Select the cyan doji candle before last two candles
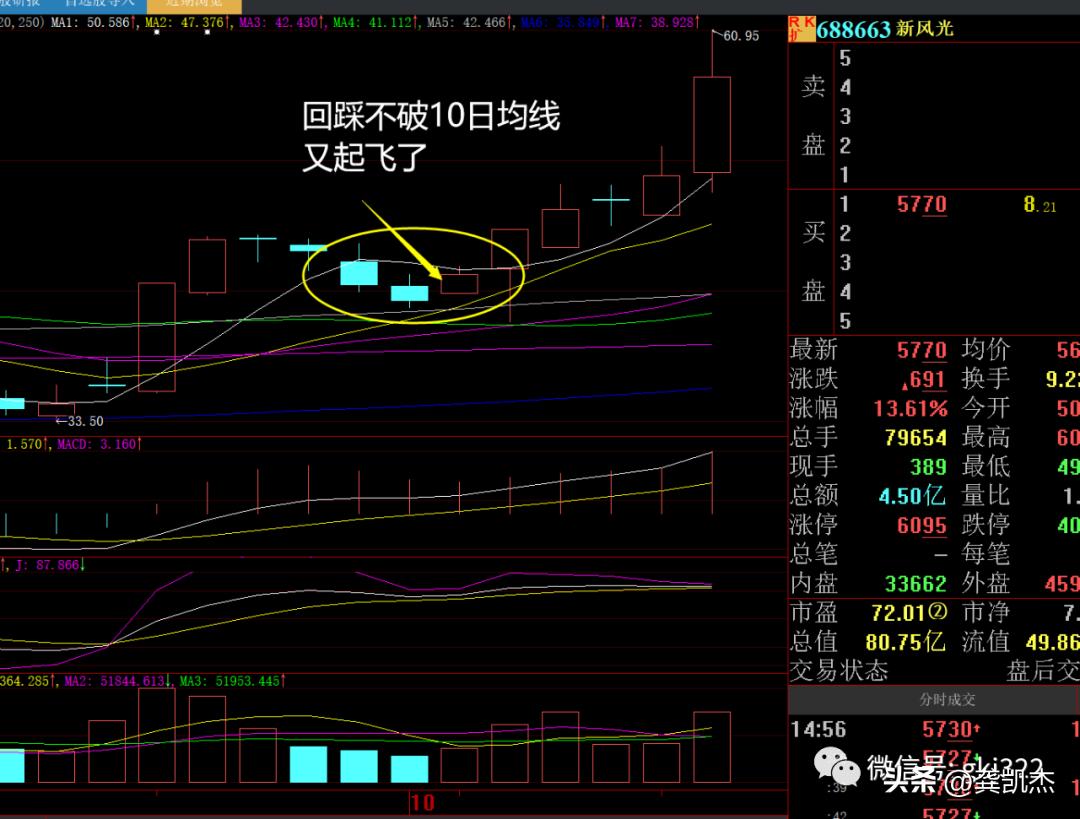This screenshot has width=1080, height=819. click(x=611, y=200)
